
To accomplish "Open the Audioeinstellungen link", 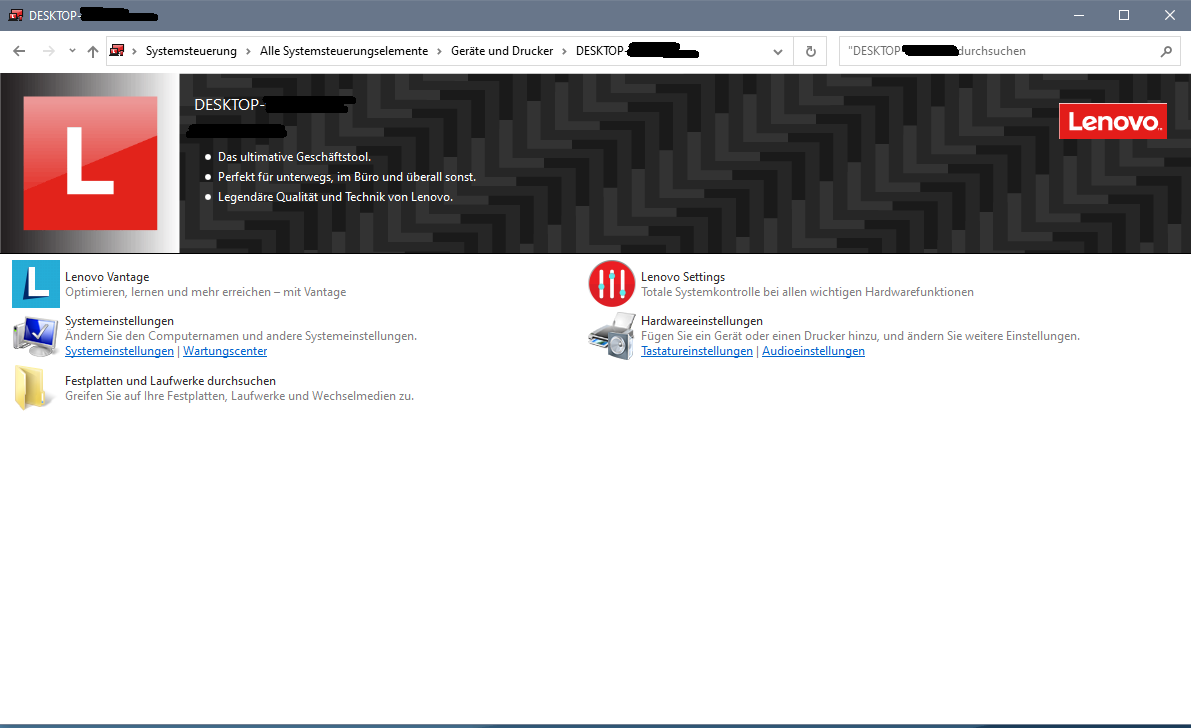I will [x=813, y=351].
